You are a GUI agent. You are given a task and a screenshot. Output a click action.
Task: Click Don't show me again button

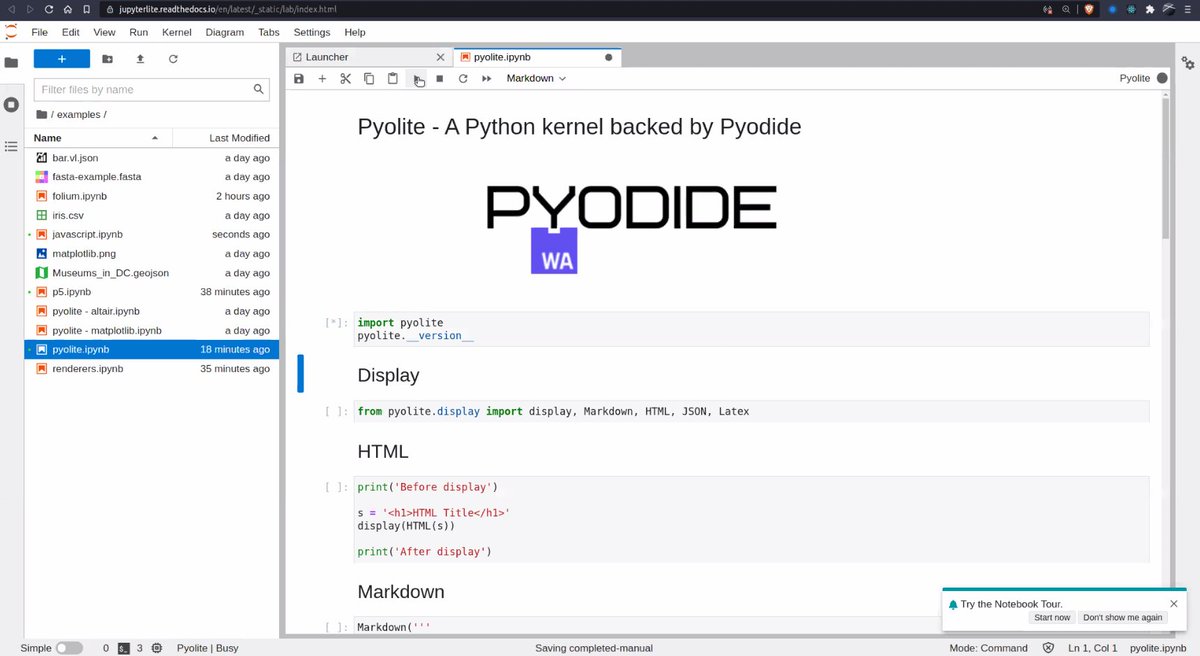[x=1123, y=617]
